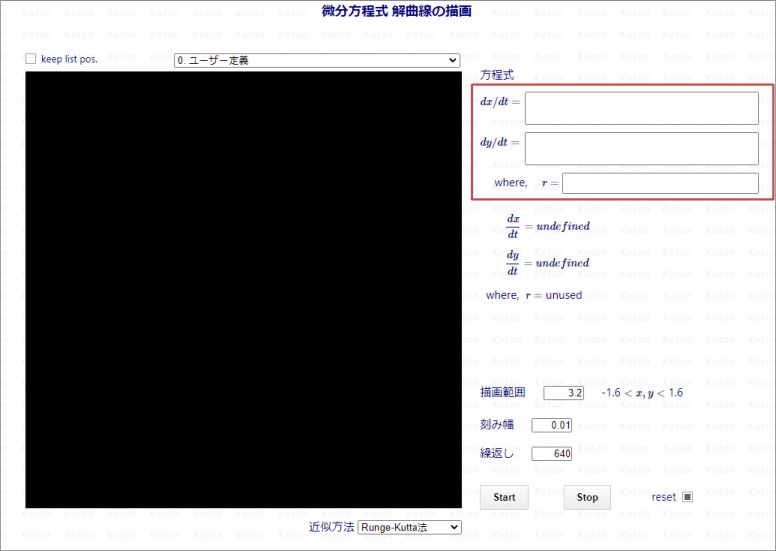
Task: Toggle the reset checkbox
Action: [687, 497]
